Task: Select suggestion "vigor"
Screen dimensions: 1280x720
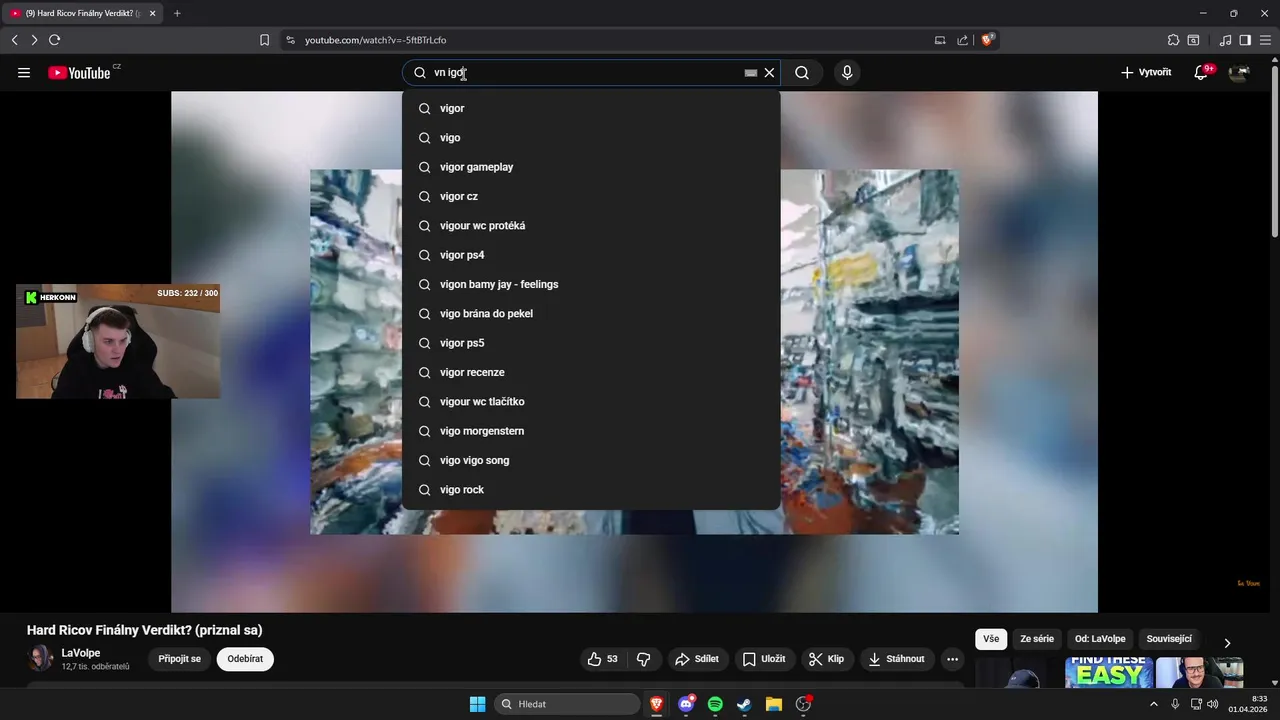Action: coord(591,108)
